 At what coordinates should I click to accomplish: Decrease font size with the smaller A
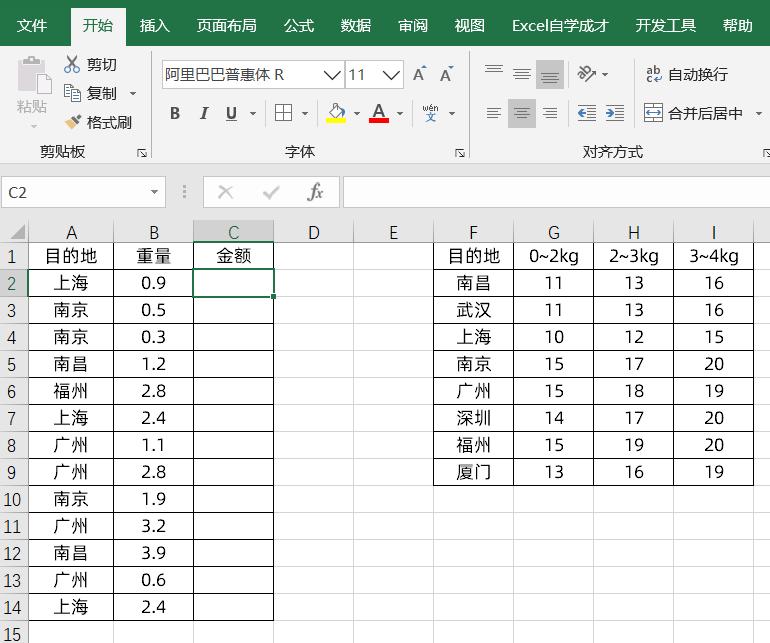point(446,74)
